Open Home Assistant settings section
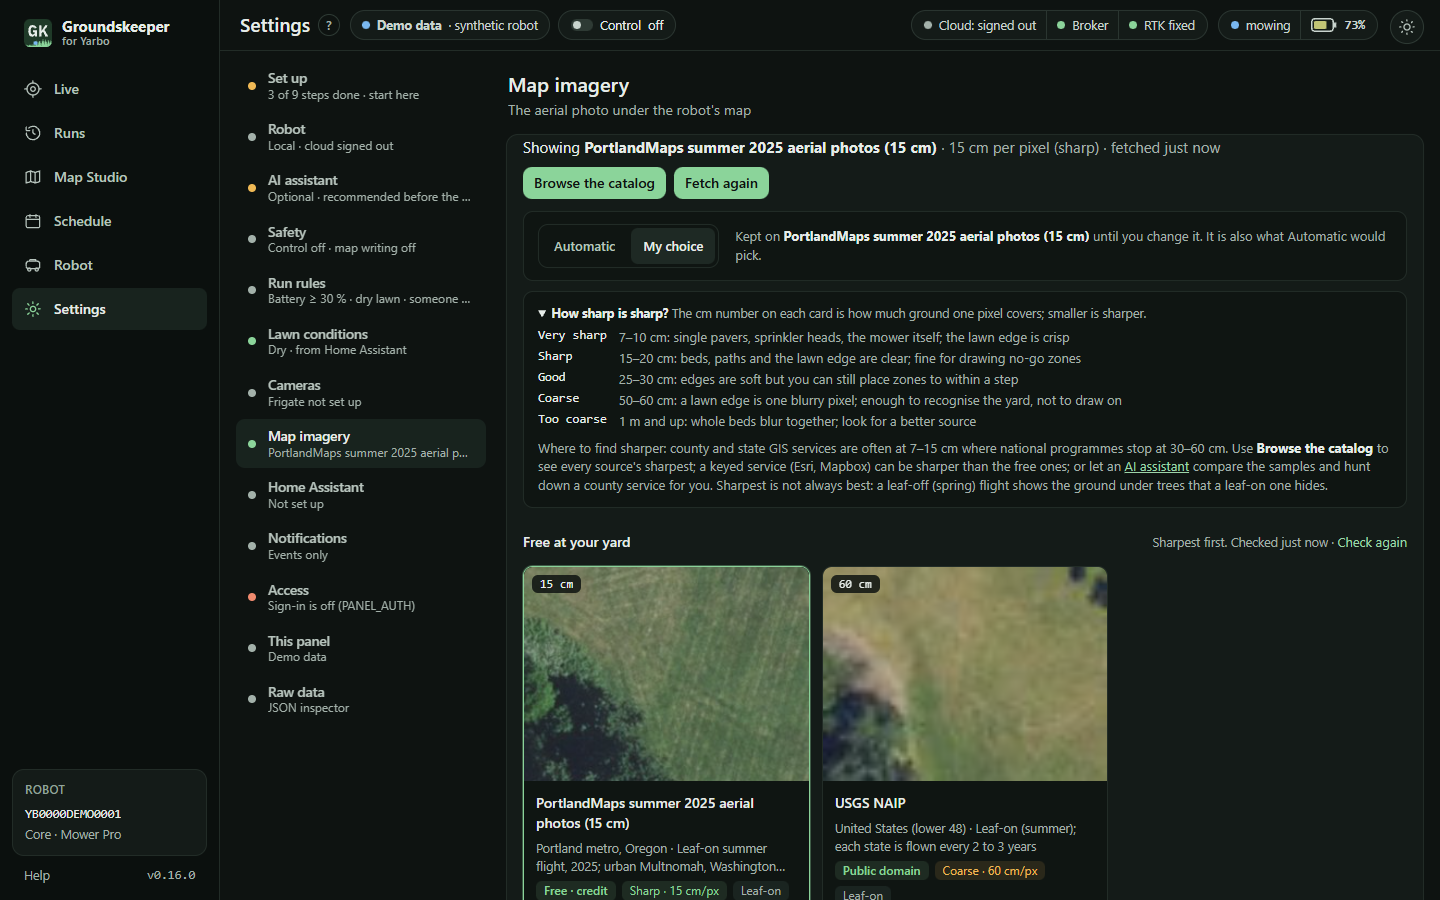 coord(360,495)
